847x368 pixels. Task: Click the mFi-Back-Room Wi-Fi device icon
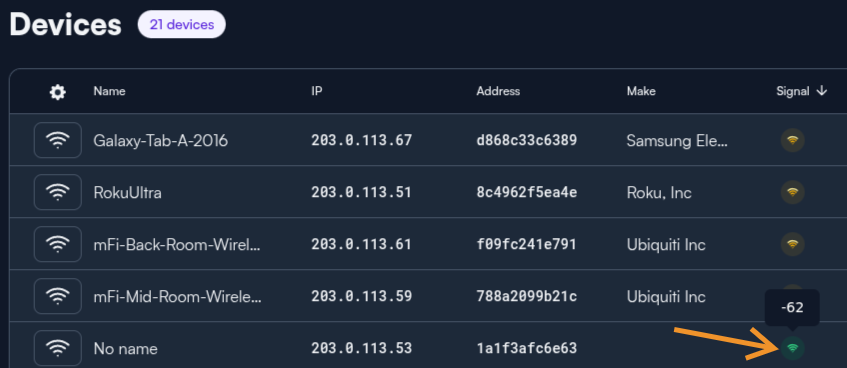pos(58,244)
